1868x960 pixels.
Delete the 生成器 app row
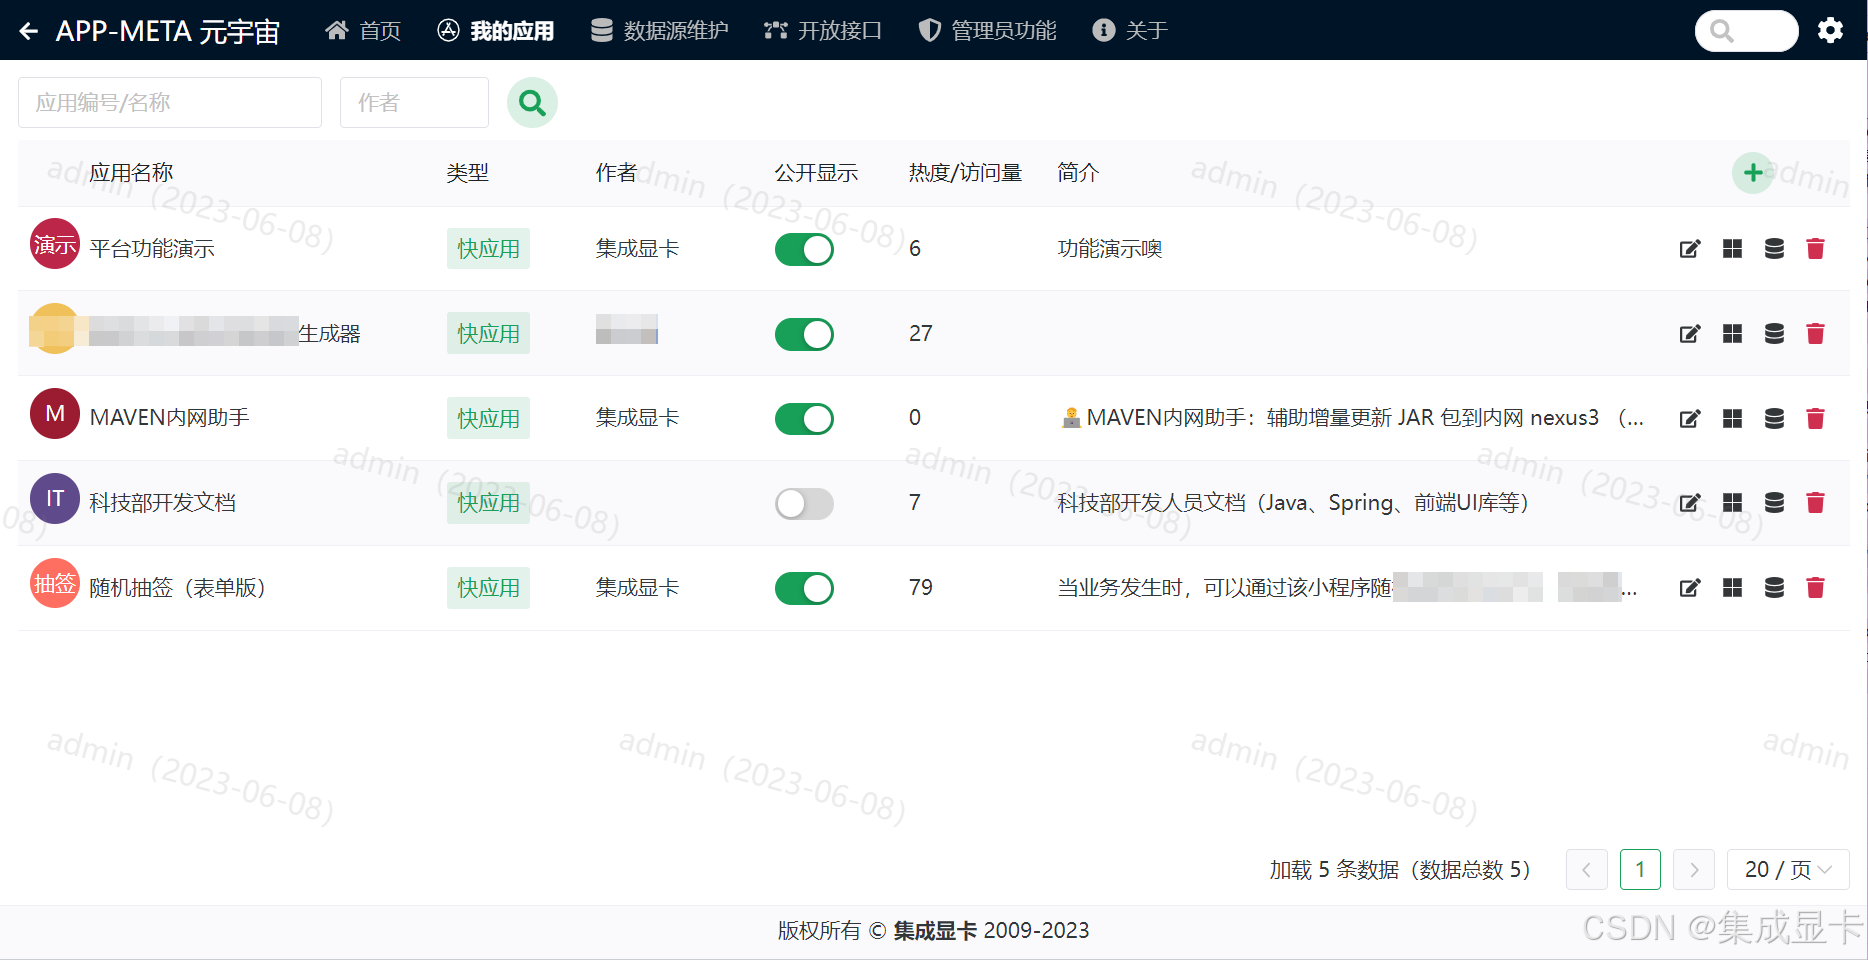(x=1816, y=334)
